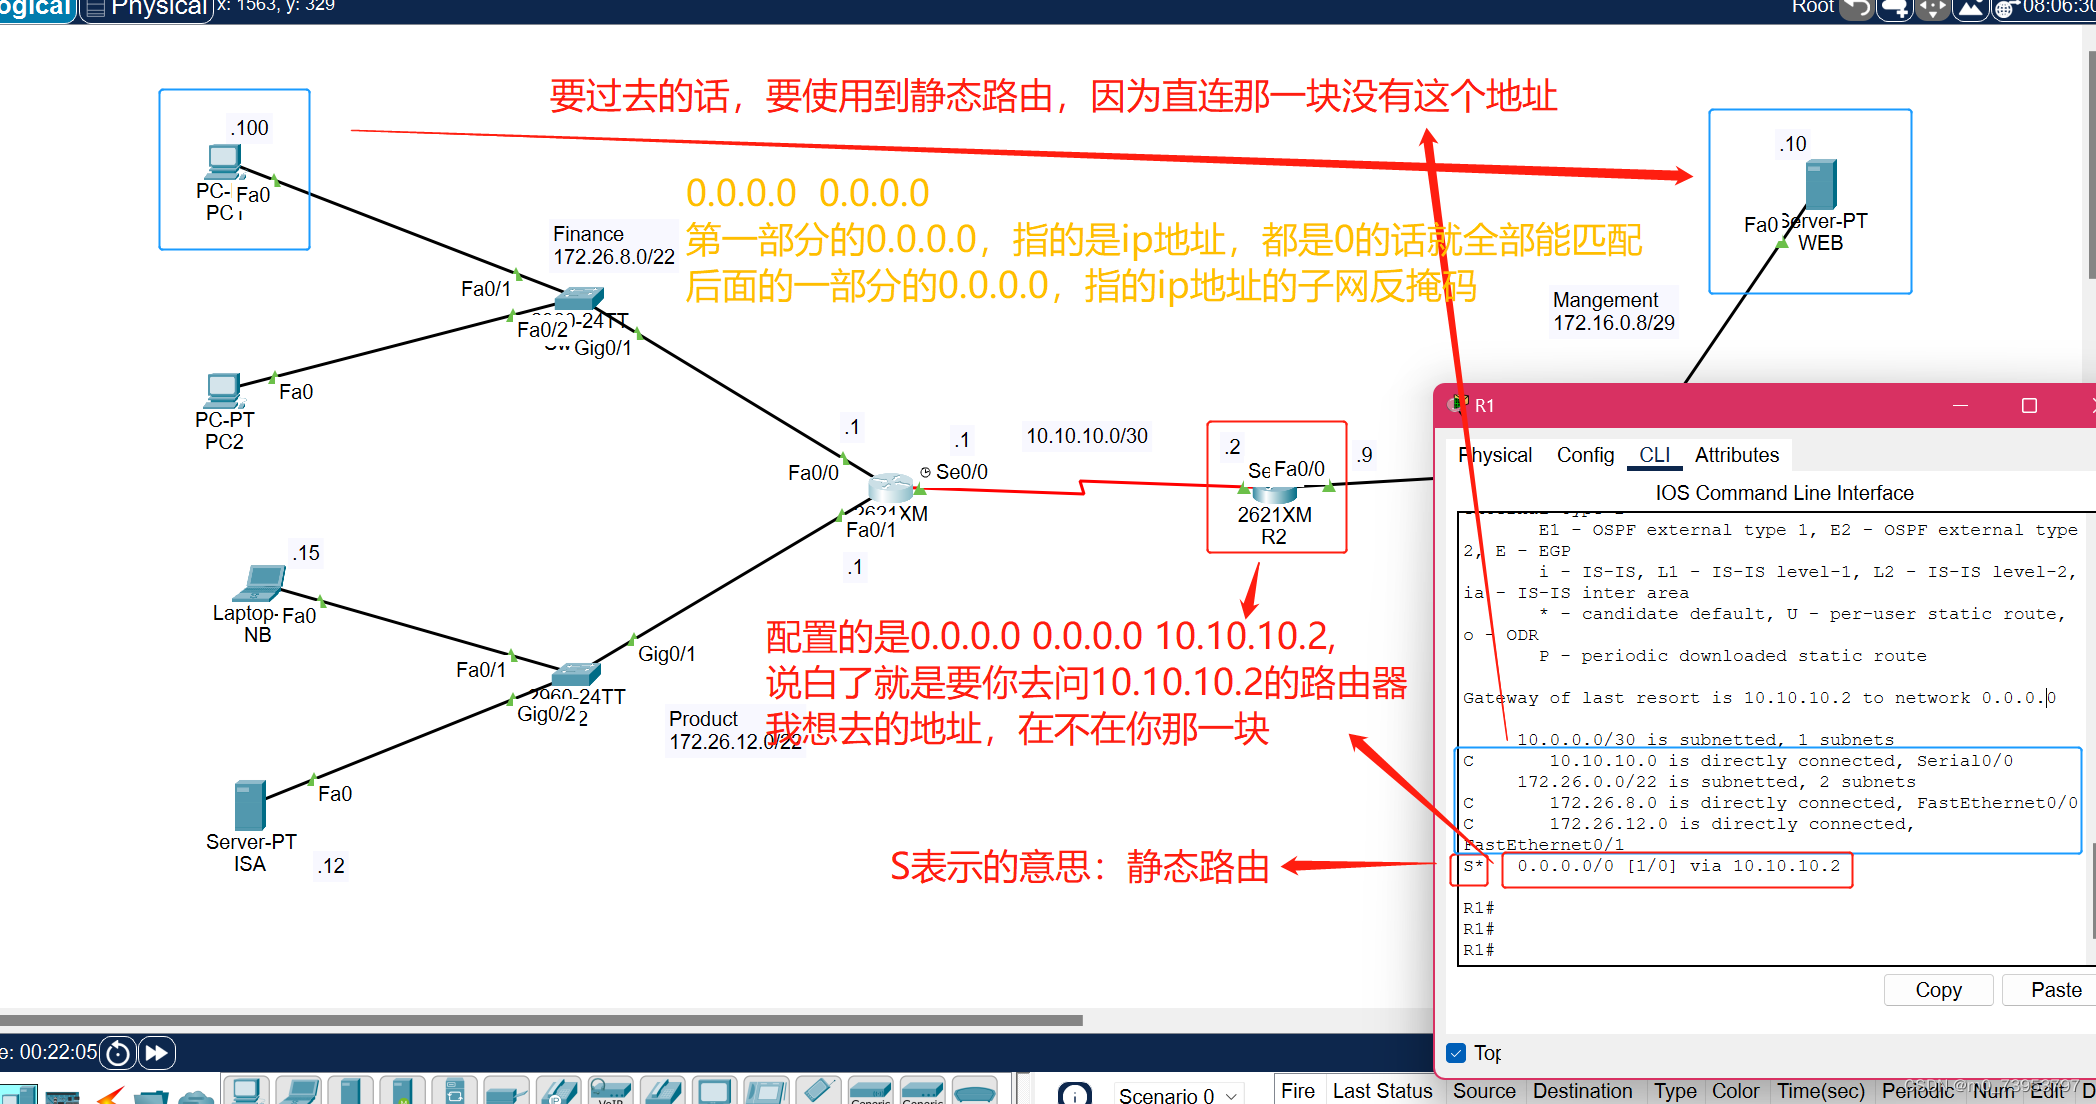The height and width of the screenshot is (1104, 2096).
Task: Expand the Periodic column options
Action: coord(1918,1091)
